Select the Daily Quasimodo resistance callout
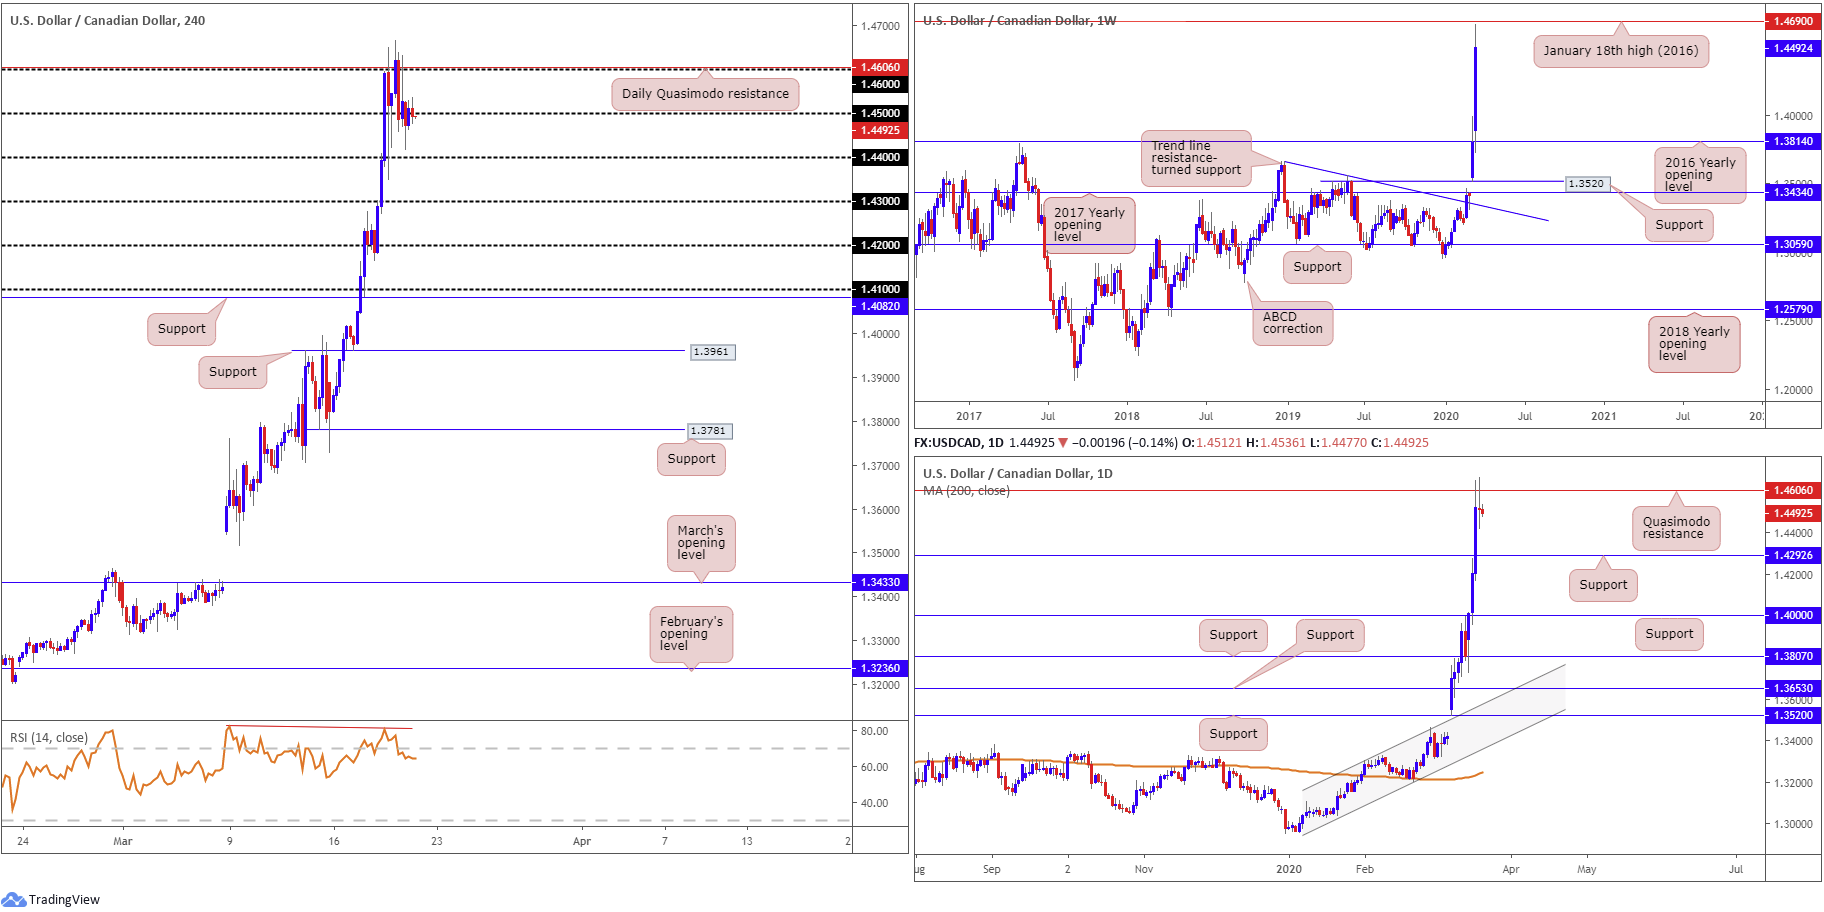Viewport: 1824px width, 912px height. [x=705, y=94]
